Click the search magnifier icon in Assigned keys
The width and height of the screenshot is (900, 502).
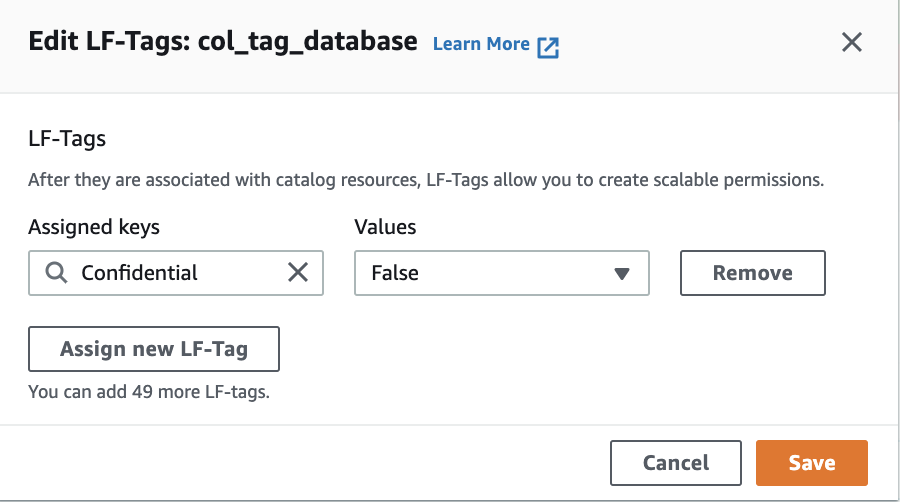coord(57,273)
